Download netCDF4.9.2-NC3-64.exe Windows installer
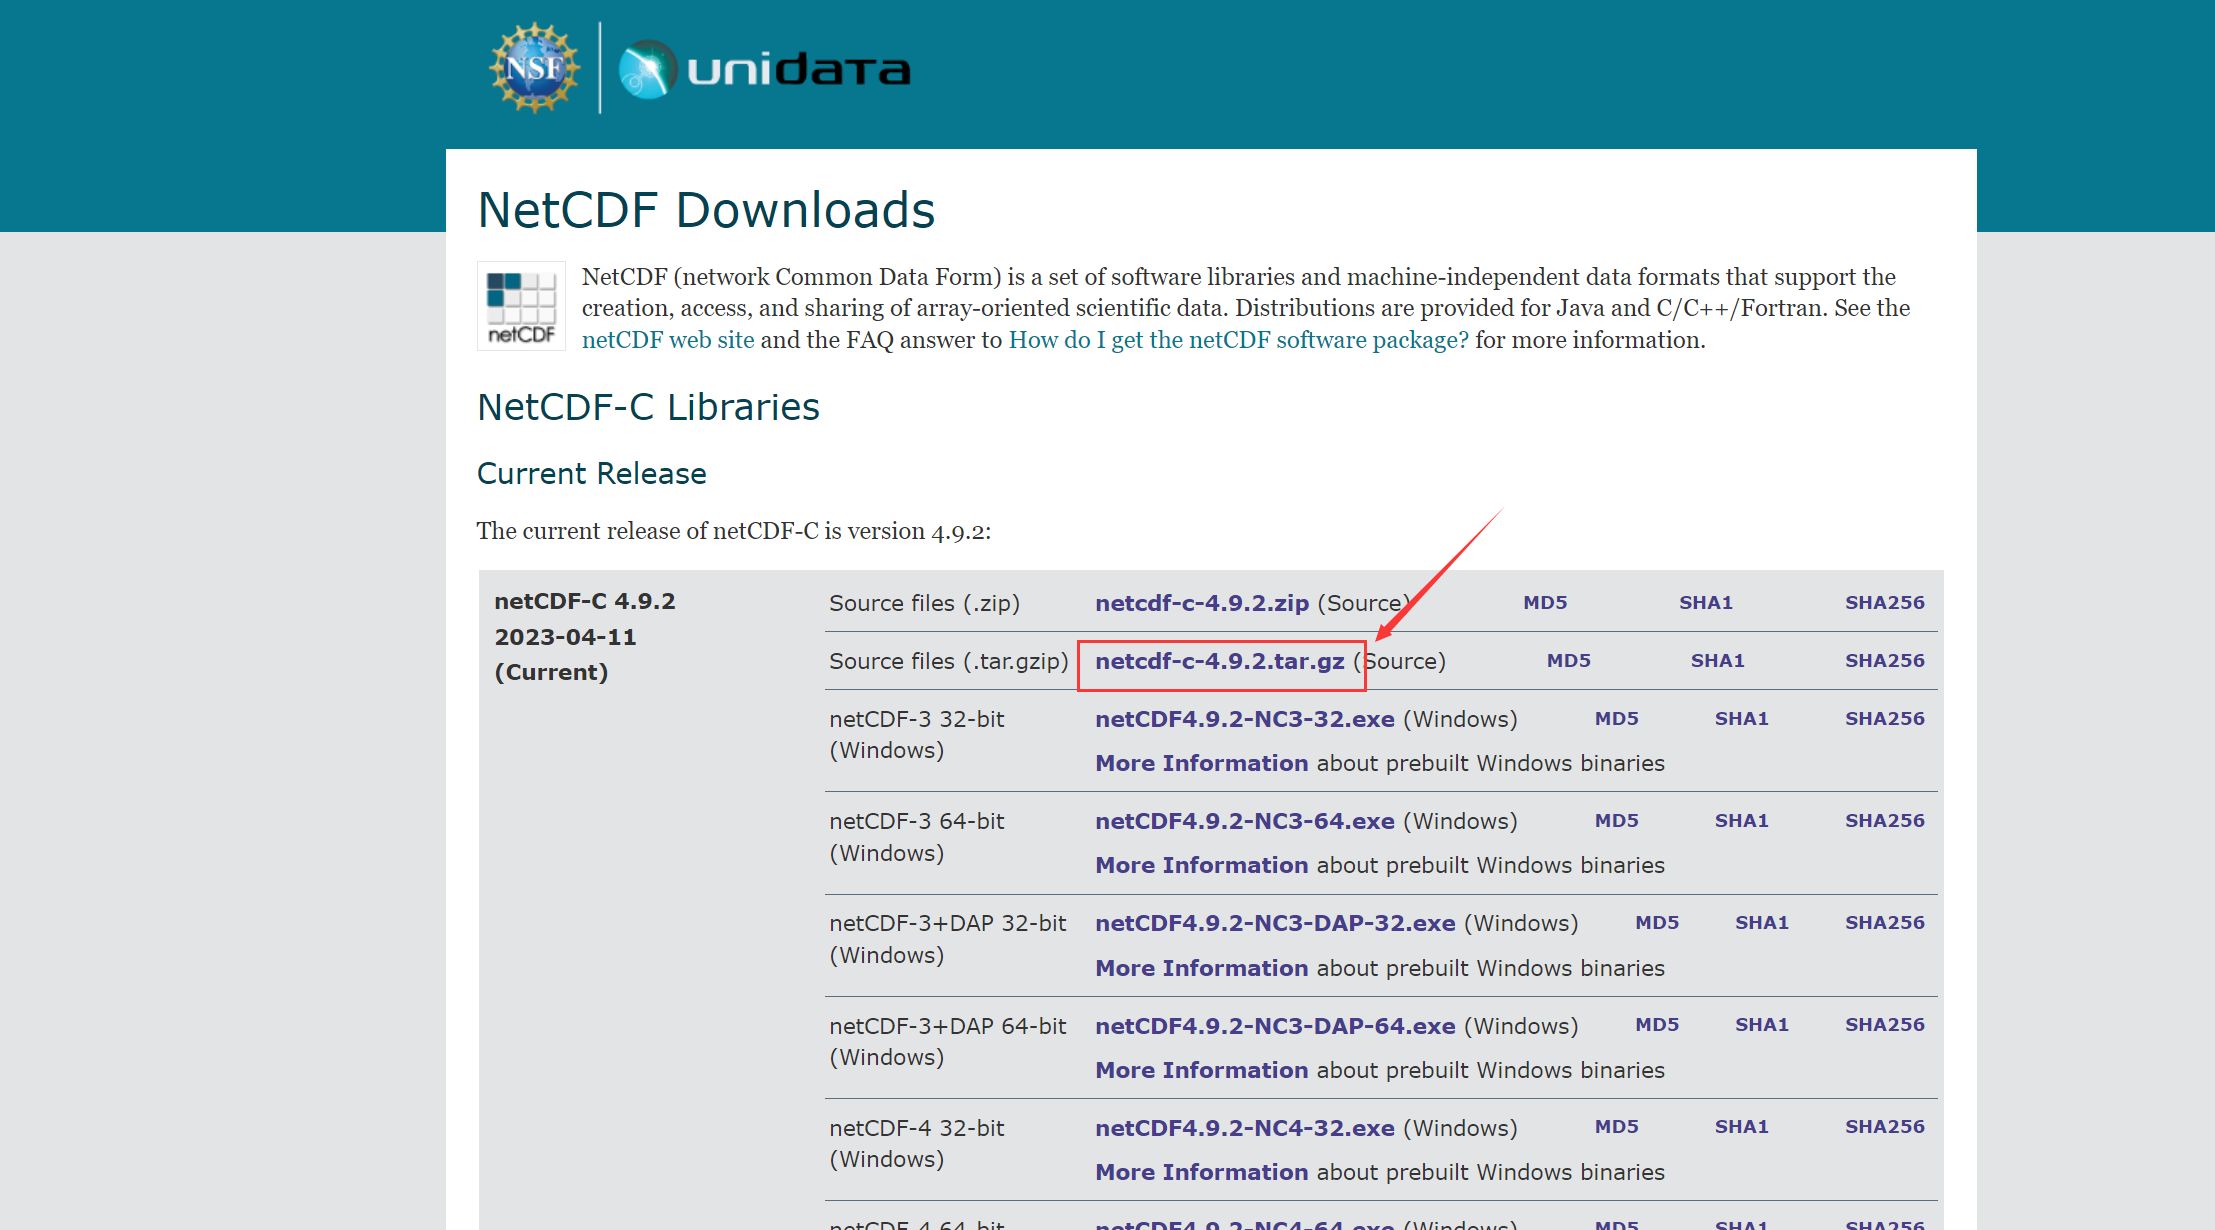The width and height of the screenshot is (2215, 1230). click(x=1244, y=821)
